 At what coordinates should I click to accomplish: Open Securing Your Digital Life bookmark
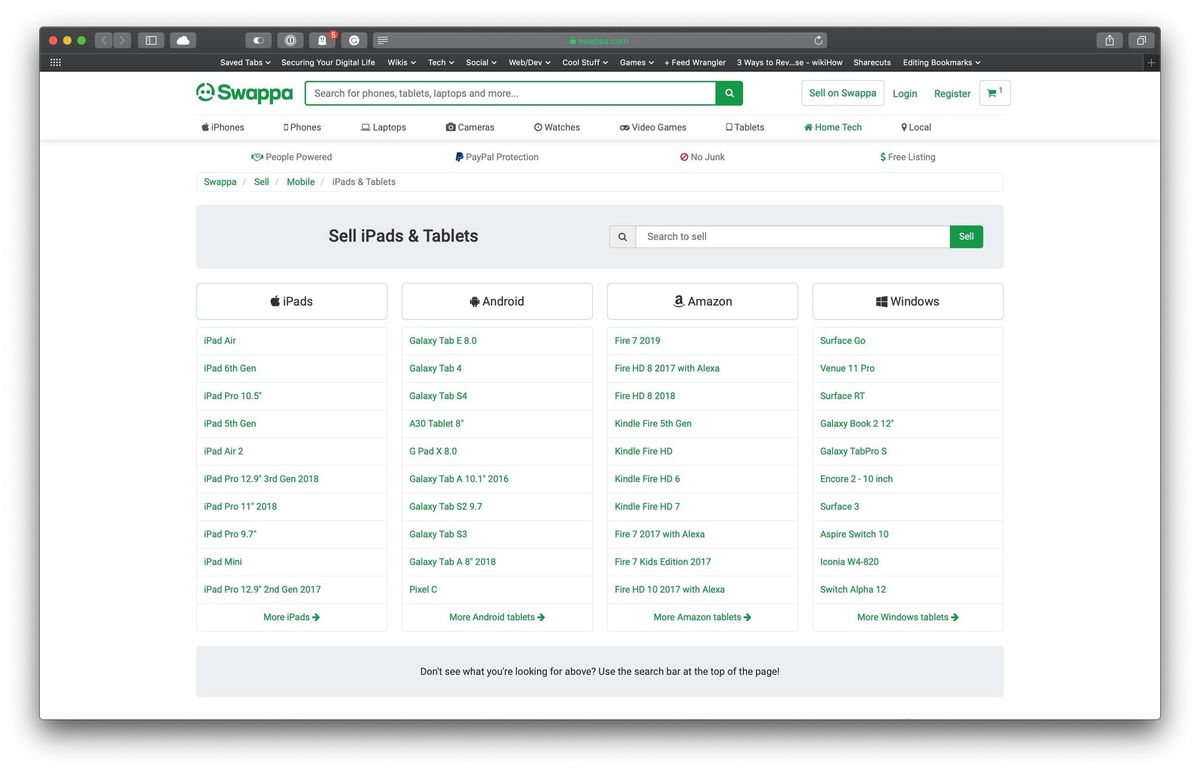coord(328,62)
